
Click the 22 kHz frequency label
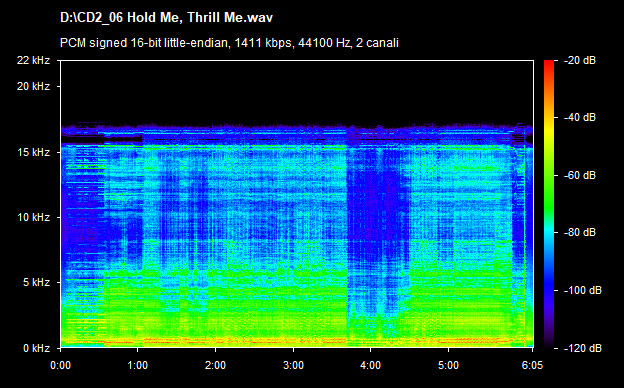click(x=33, y=60)
